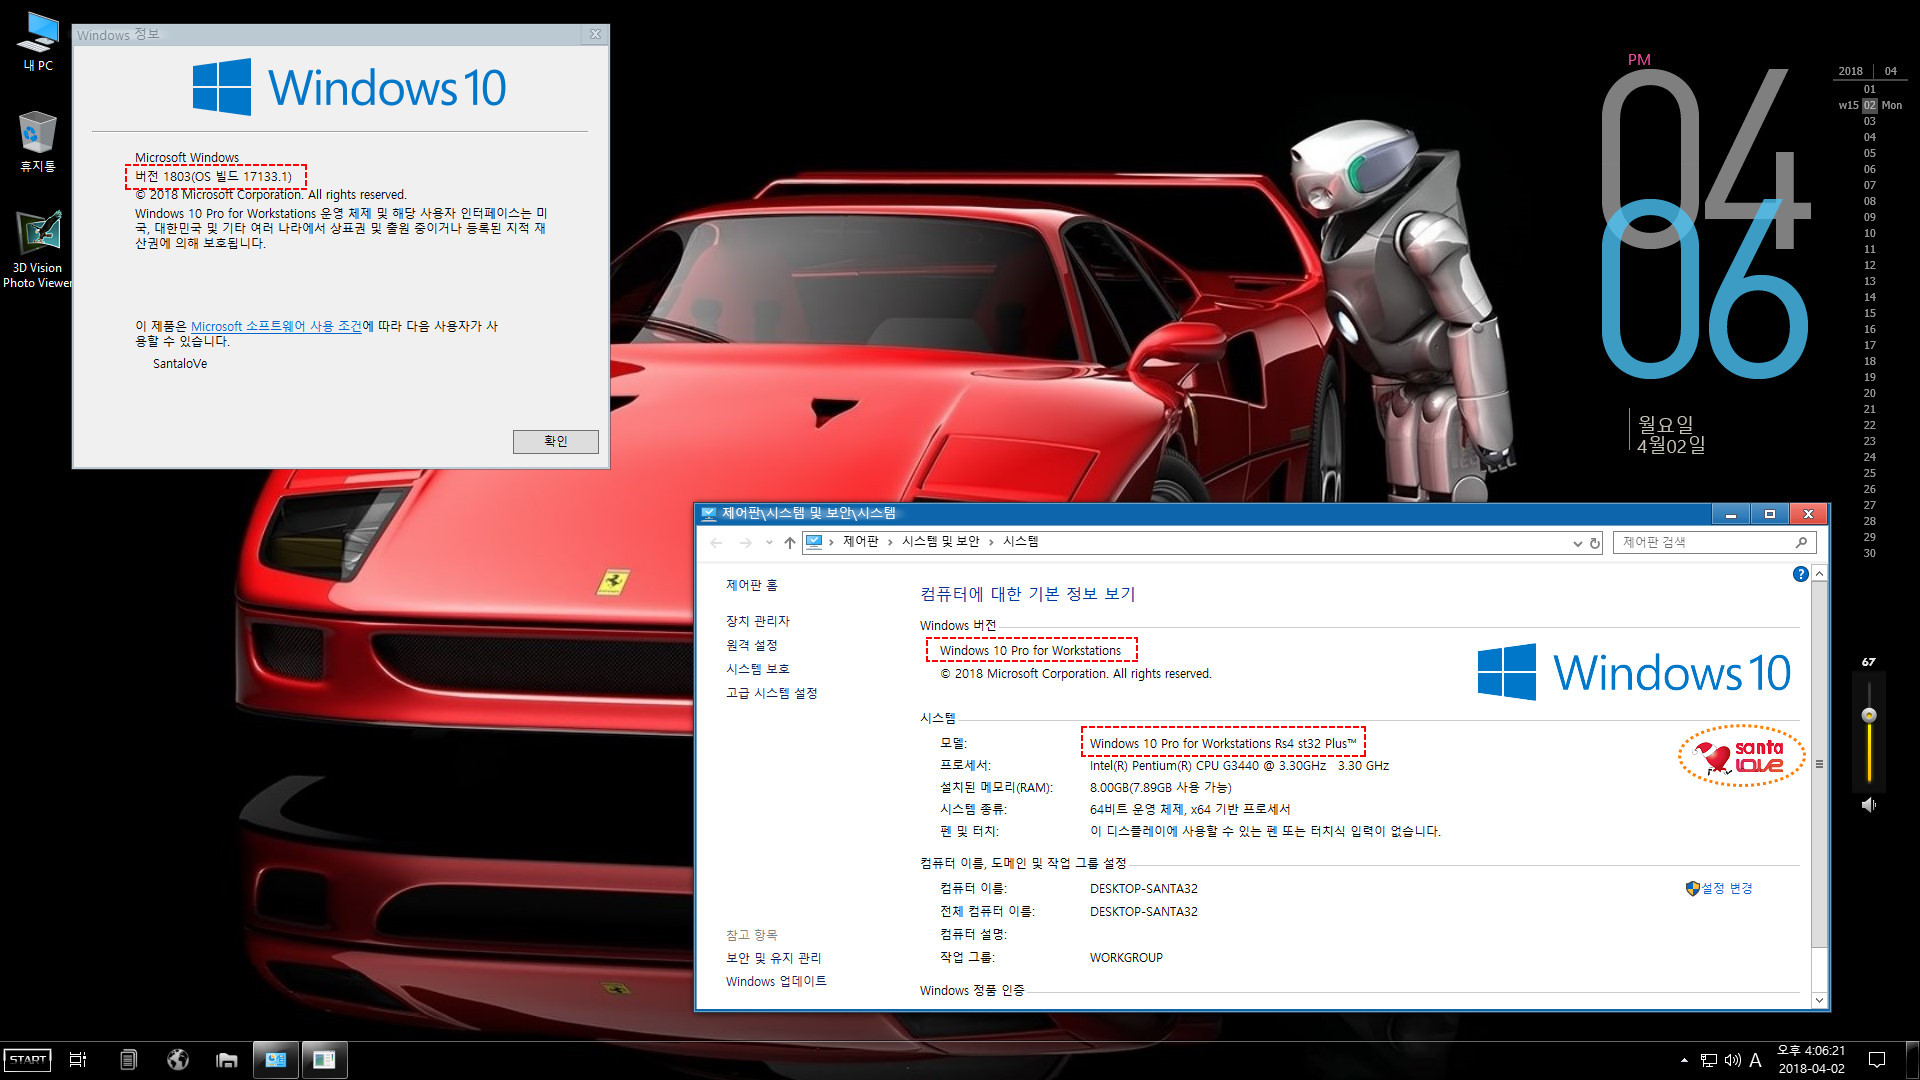
Task: Go forward in system control panel
Action: point(745,542)
